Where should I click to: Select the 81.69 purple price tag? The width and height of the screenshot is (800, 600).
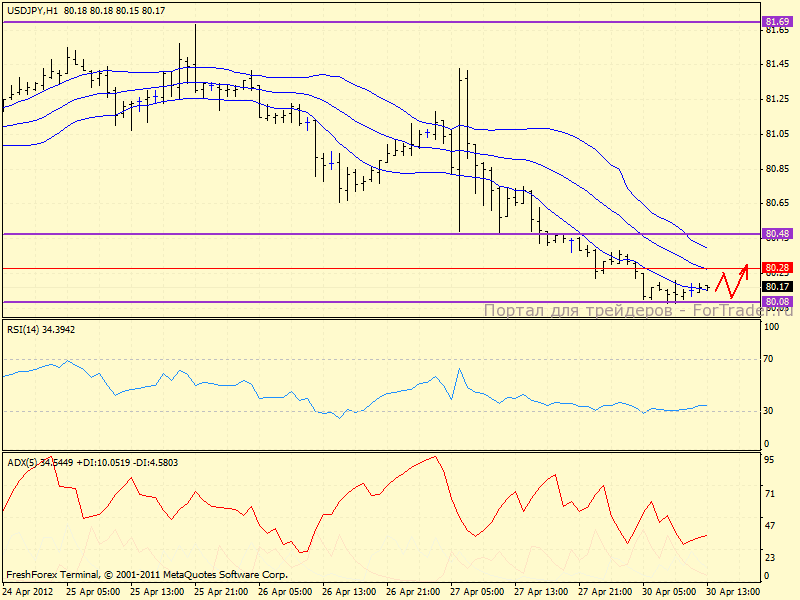tap(777, 21)
